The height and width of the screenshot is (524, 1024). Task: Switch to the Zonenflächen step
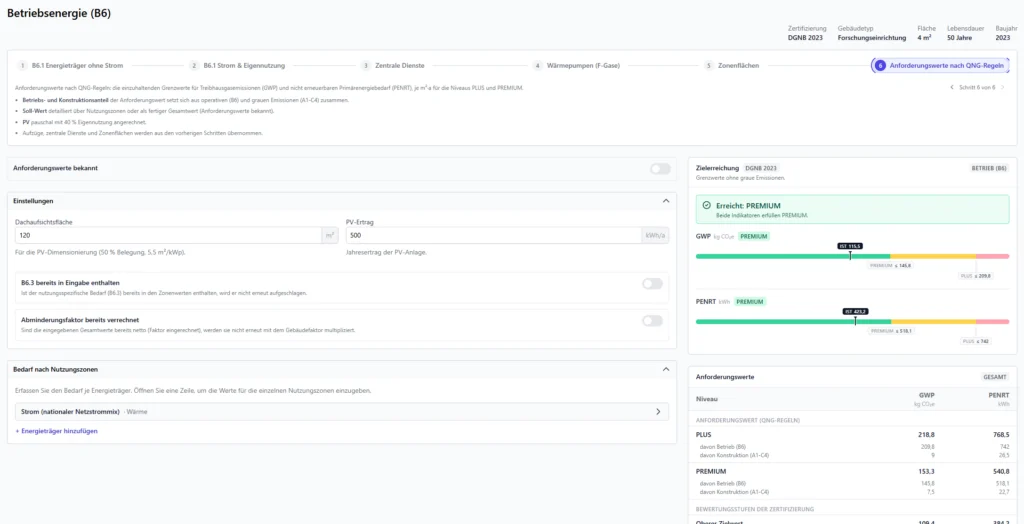[738, 66]
